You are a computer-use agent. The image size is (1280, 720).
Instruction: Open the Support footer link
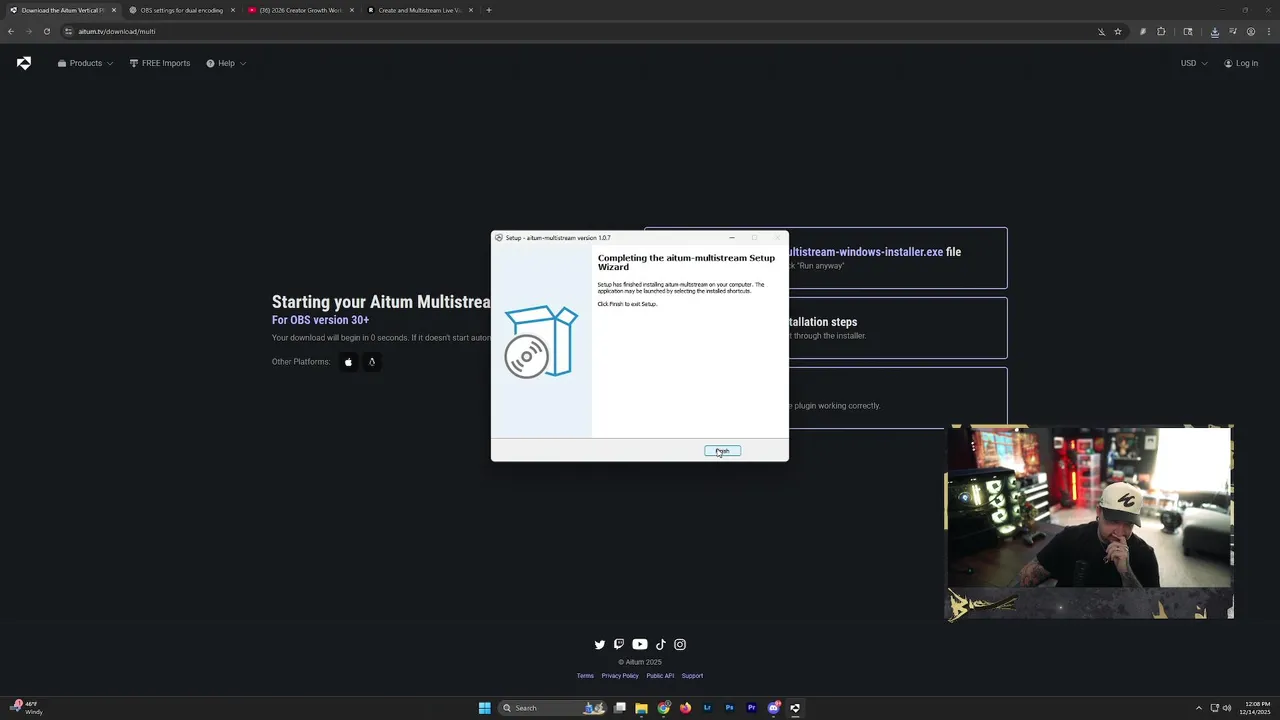[692, 676]
